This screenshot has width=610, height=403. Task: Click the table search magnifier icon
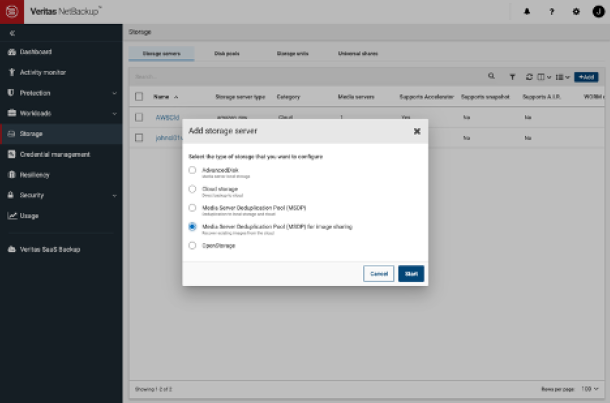click(491, 76)
